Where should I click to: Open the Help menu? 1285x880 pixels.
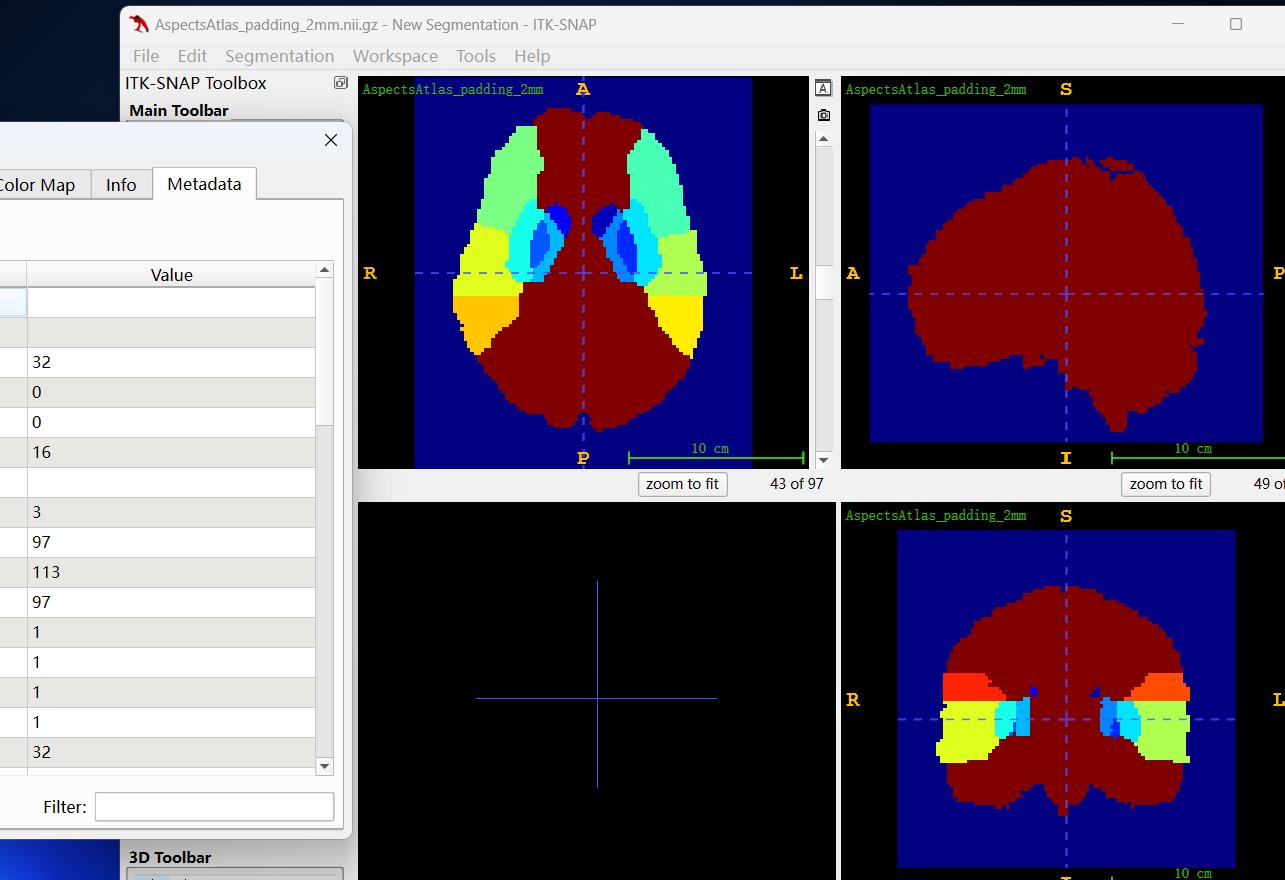pos(532,56)
